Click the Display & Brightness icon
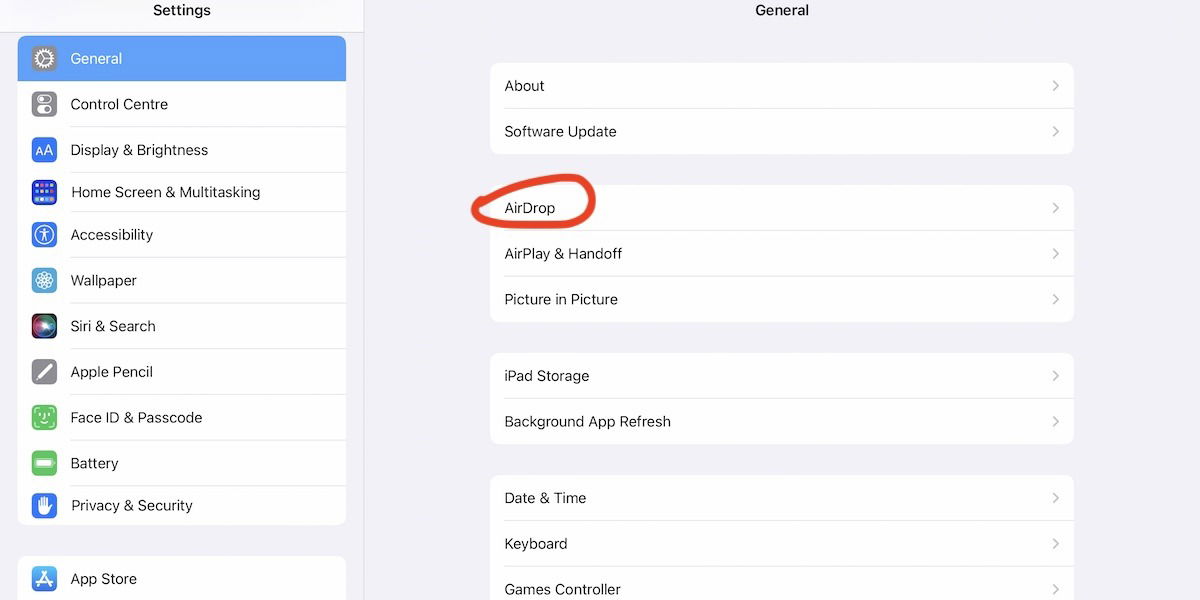The height and width of the screenshot is (600, 1200). tap(44, 149)
